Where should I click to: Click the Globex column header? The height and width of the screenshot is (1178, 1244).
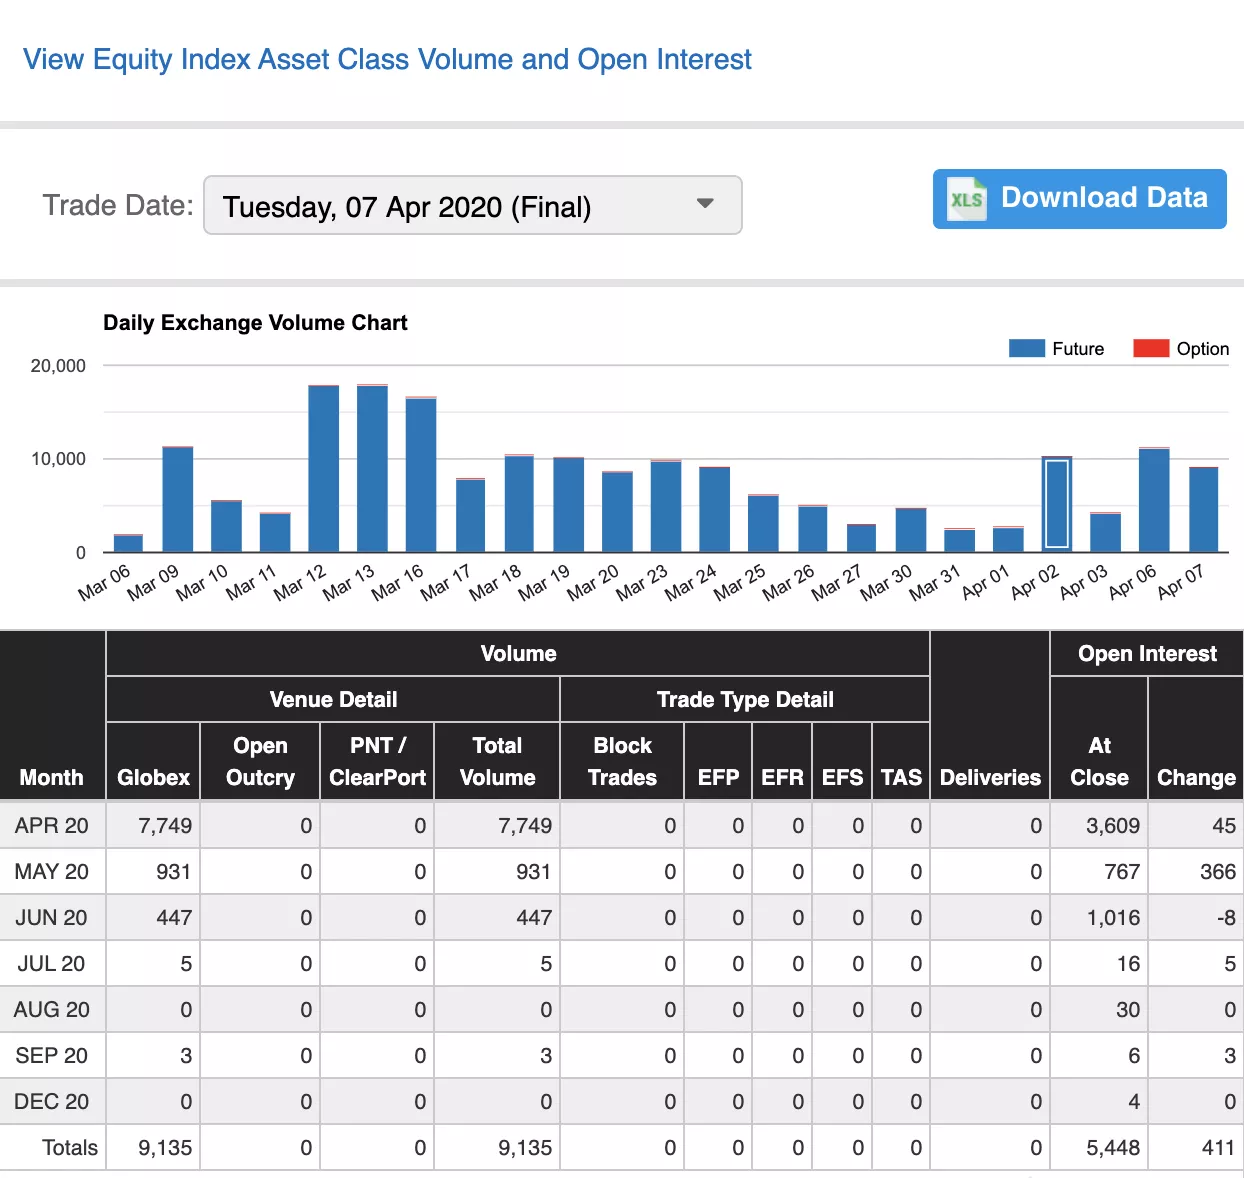click(153, 777)
